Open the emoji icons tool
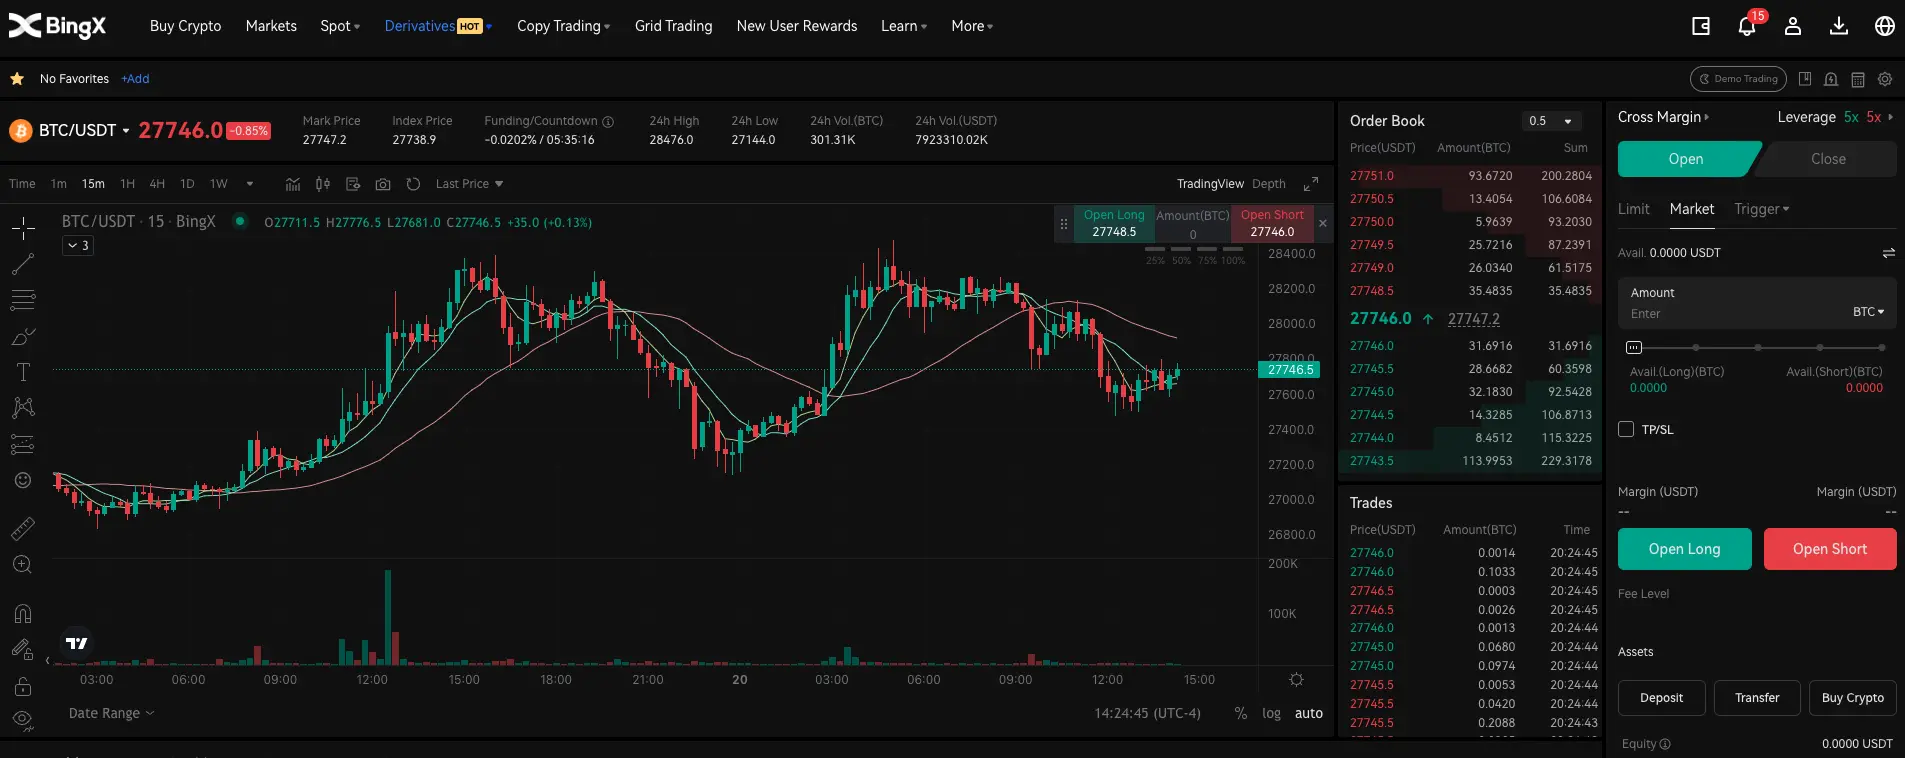The image size is (1905, 758). tap(23, 481)
